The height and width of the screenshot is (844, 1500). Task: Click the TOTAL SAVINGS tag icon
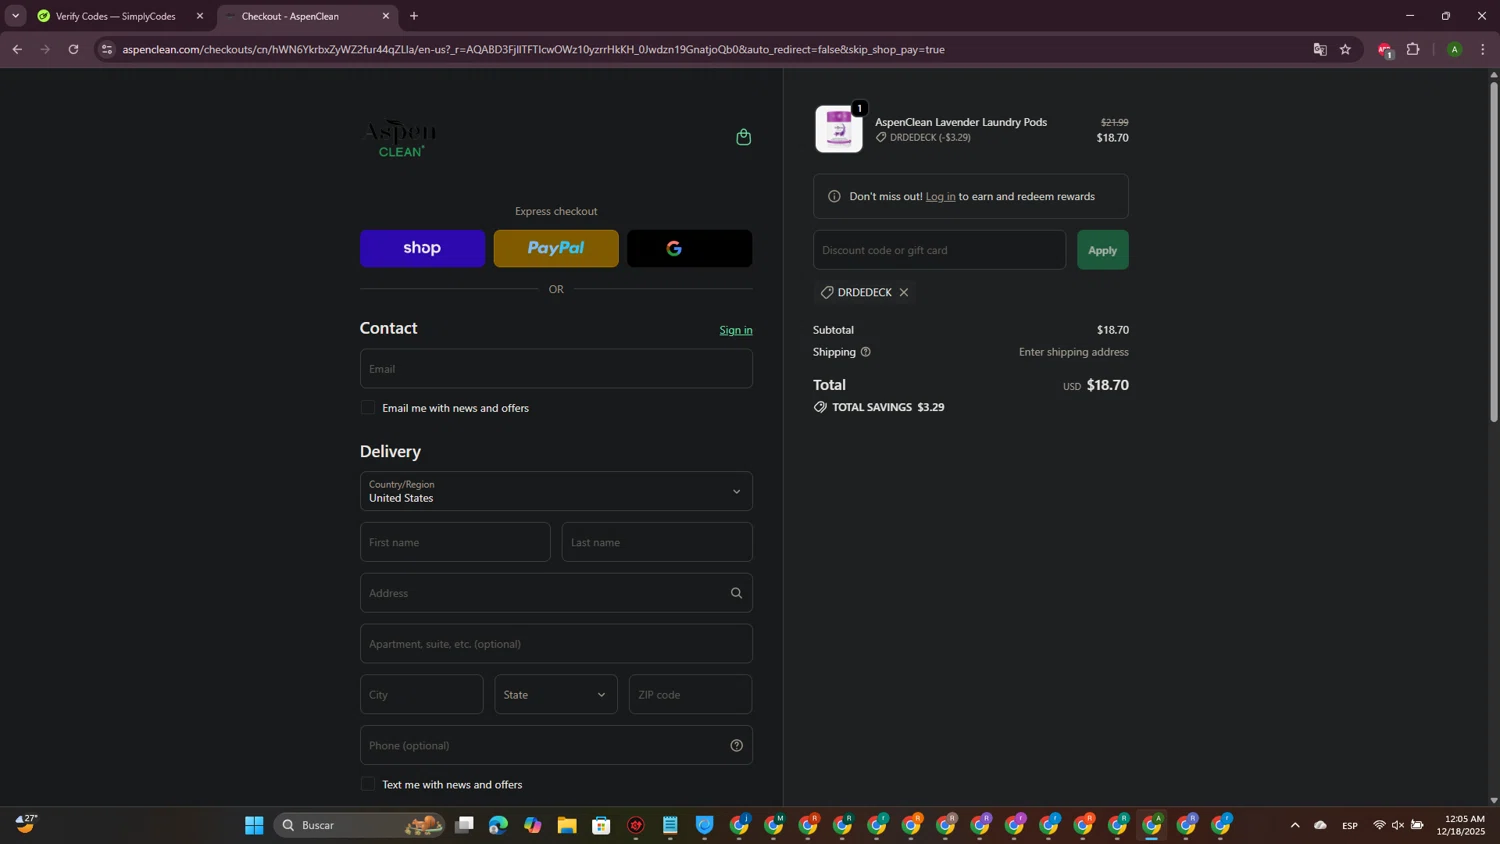(x=820, y=407)
